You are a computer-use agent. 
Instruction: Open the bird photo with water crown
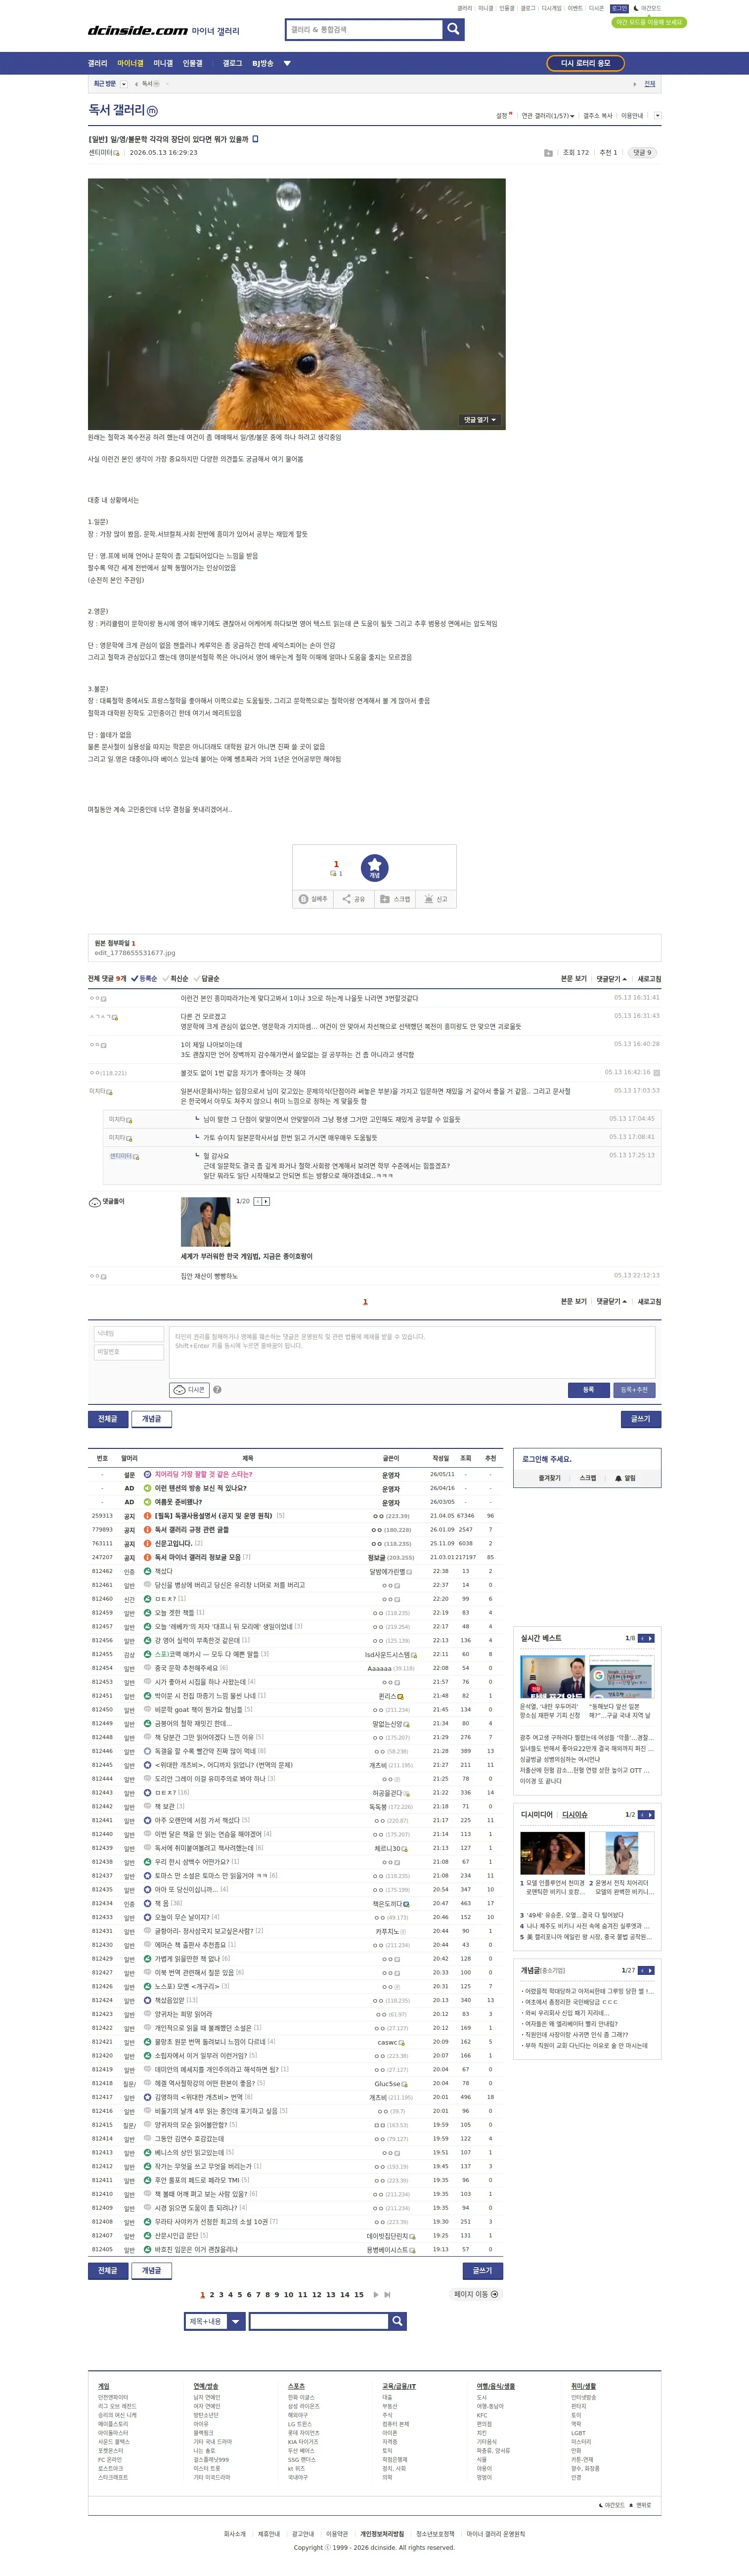[x=297, y=304]
